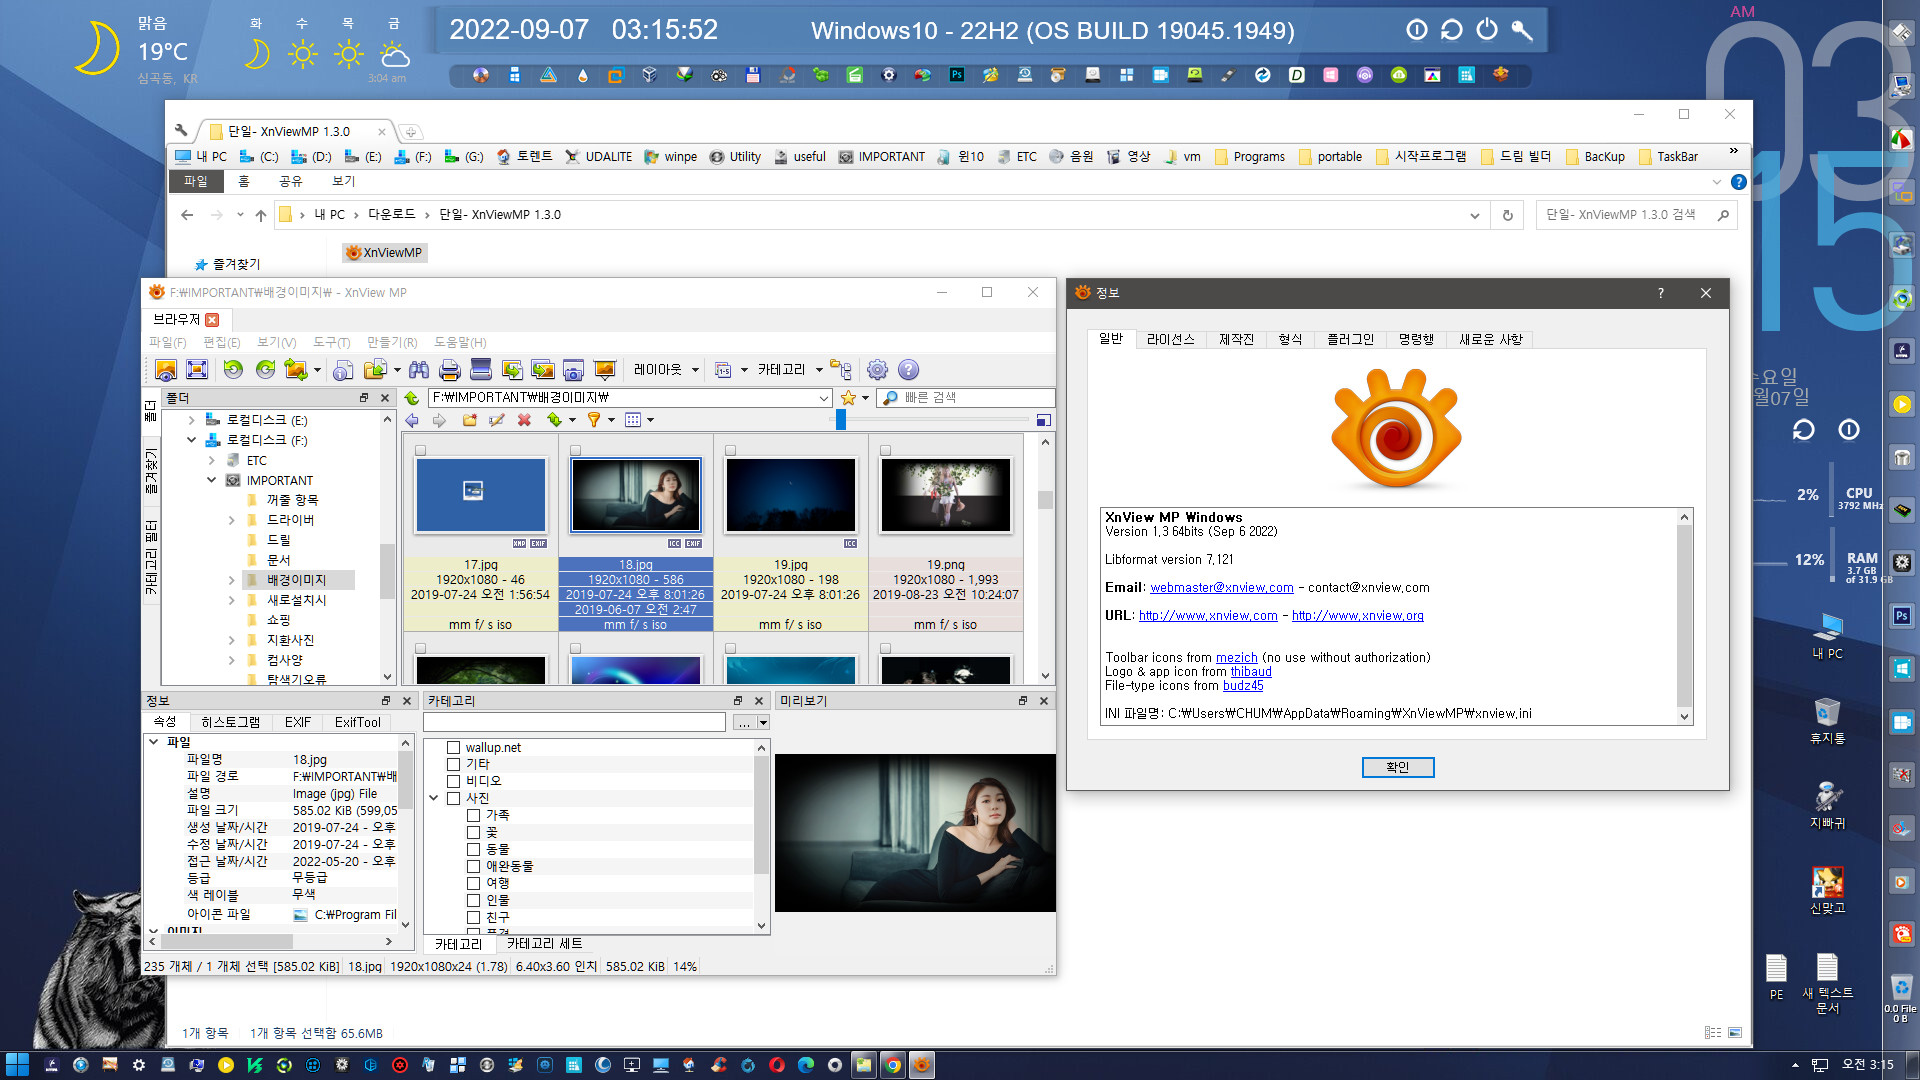Click the thumbnail size preset icon beside slider

[x=1044, y=420]
